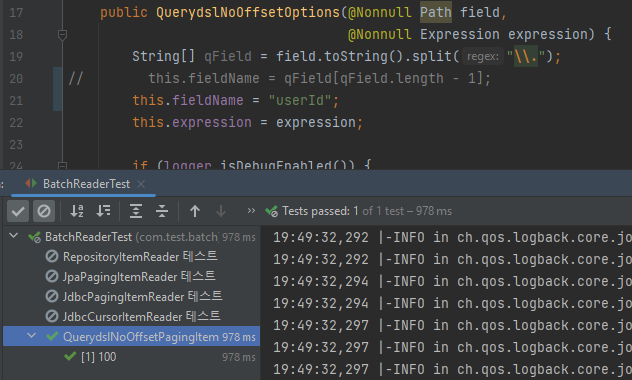Screen dimensions: 632x380
Task: Click passed checkmark beside QuerydslNoOffsetPagingItem
Action: (52, 336)
